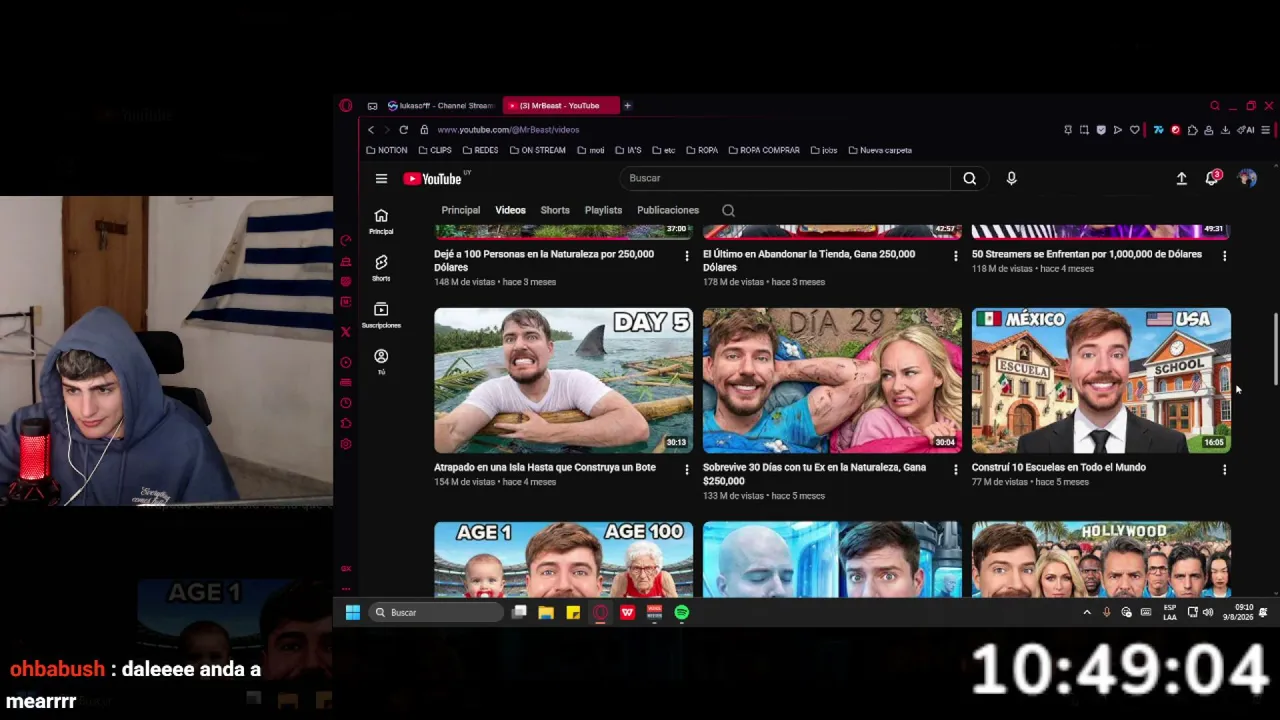Open the ON STREAM bookmarks folder
This screenshot has width=1280, height=720.
pos(538,150)
